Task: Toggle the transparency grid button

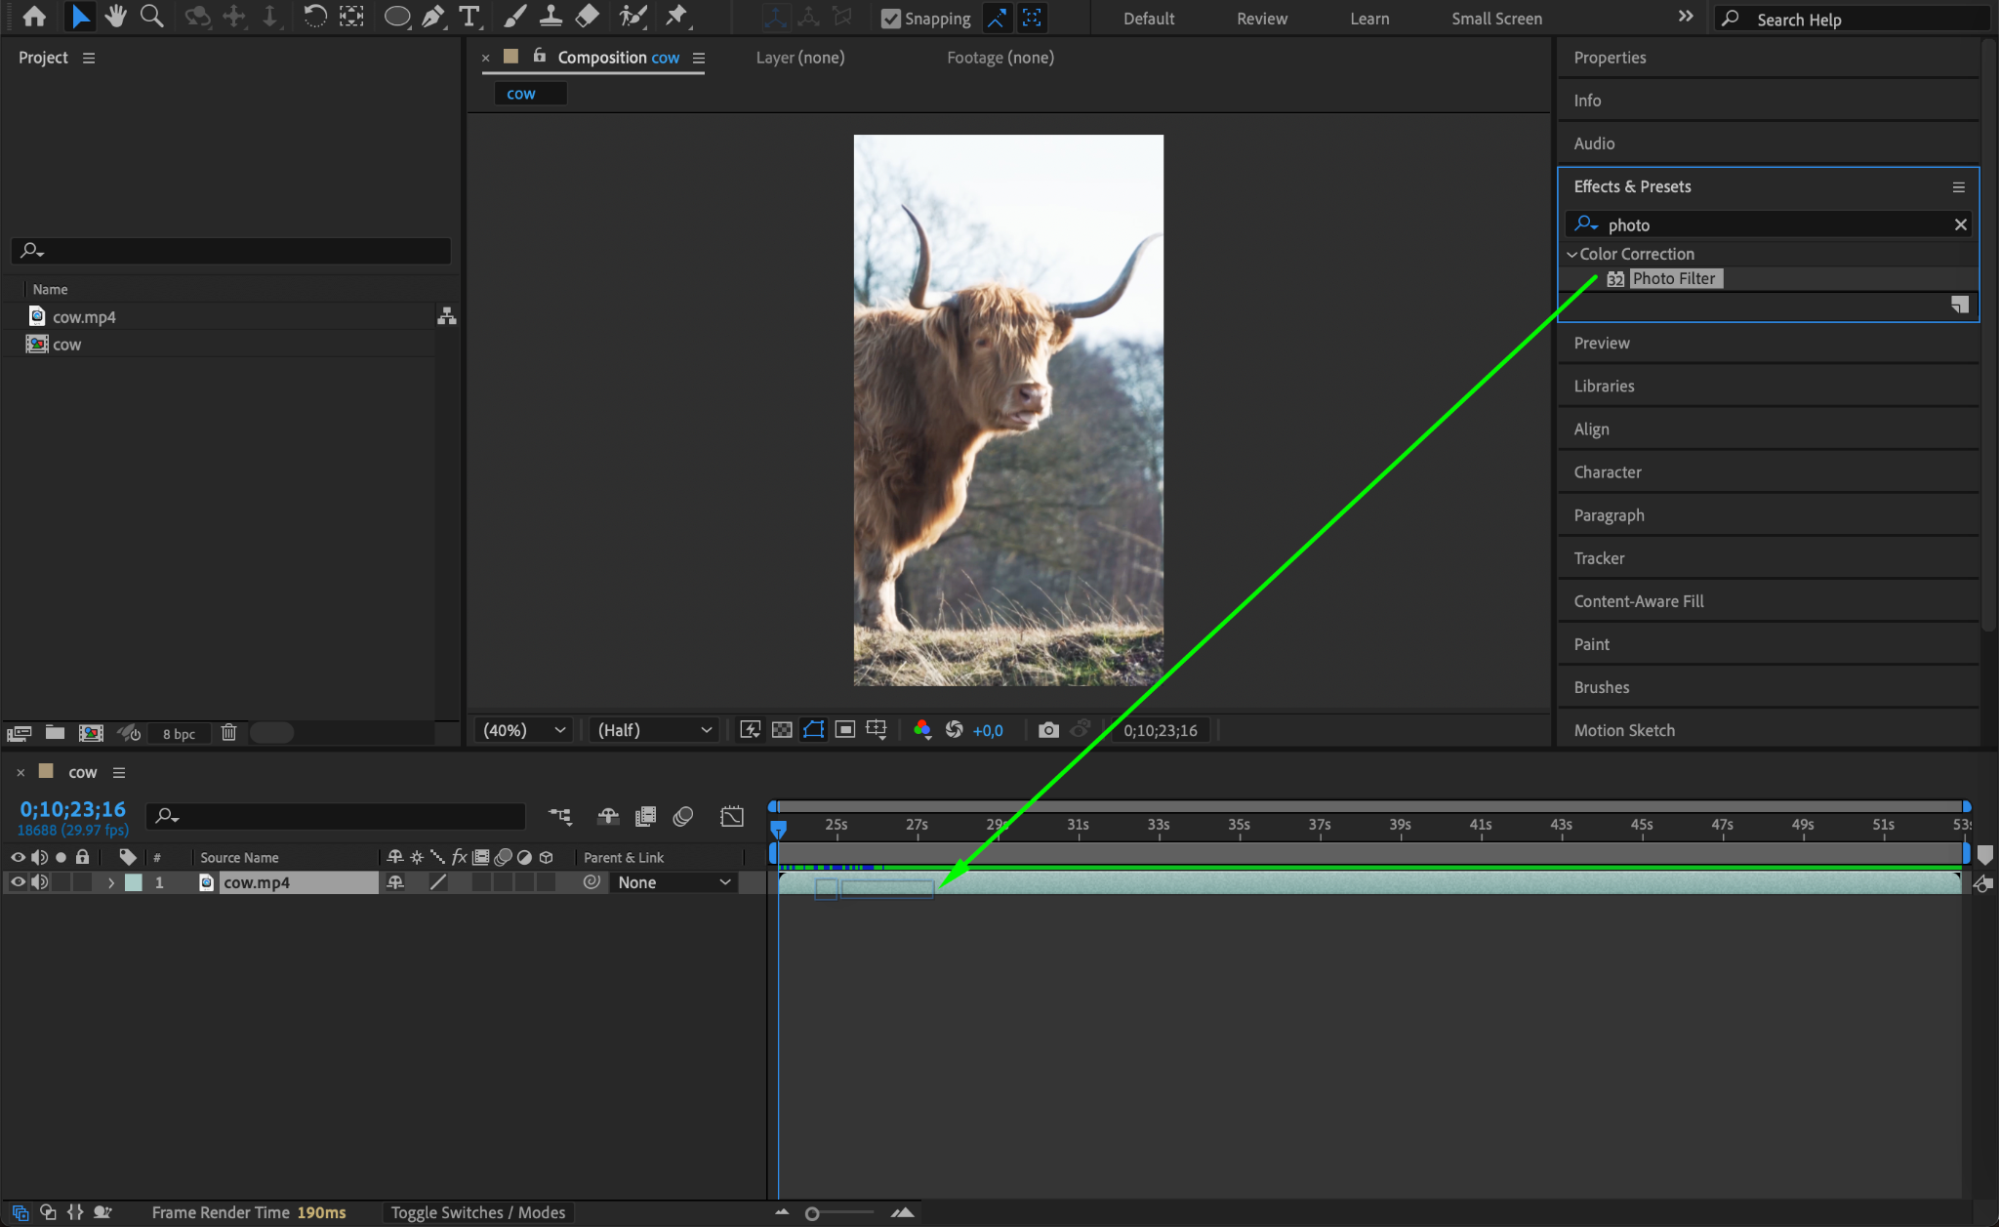Action: click(782, 730)
